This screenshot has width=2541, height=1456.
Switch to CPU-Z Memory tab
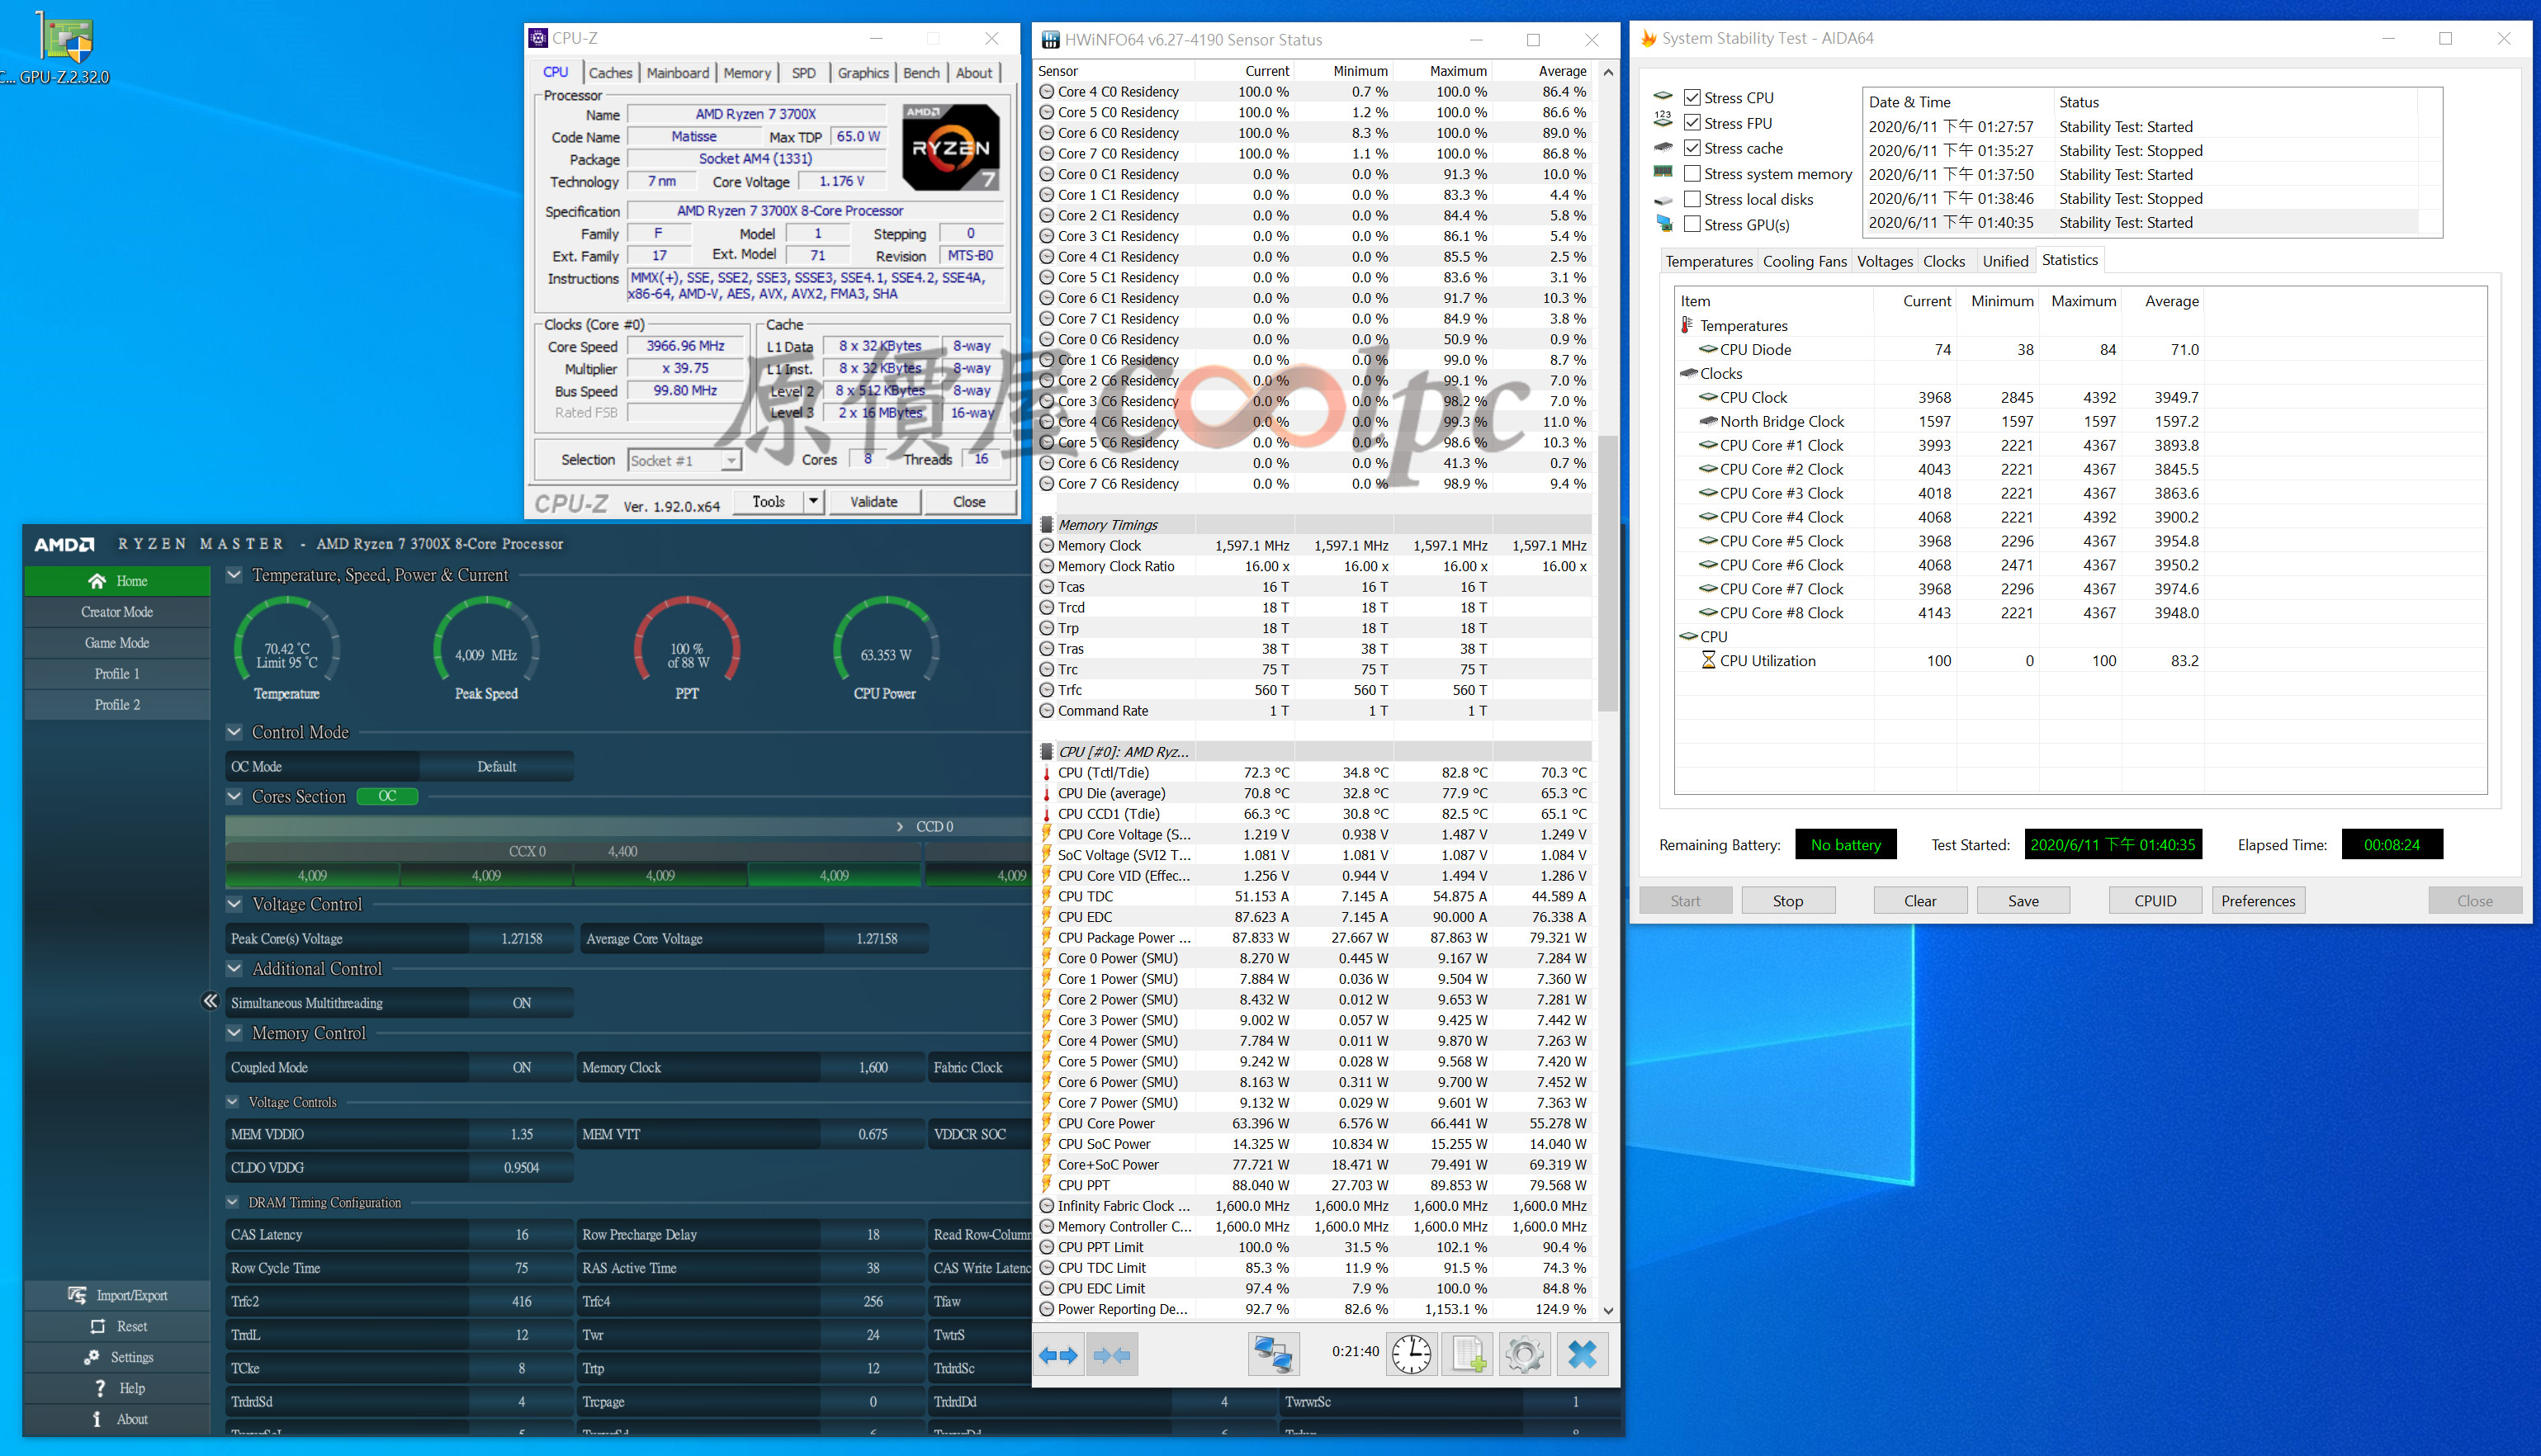tap(746, 73)
